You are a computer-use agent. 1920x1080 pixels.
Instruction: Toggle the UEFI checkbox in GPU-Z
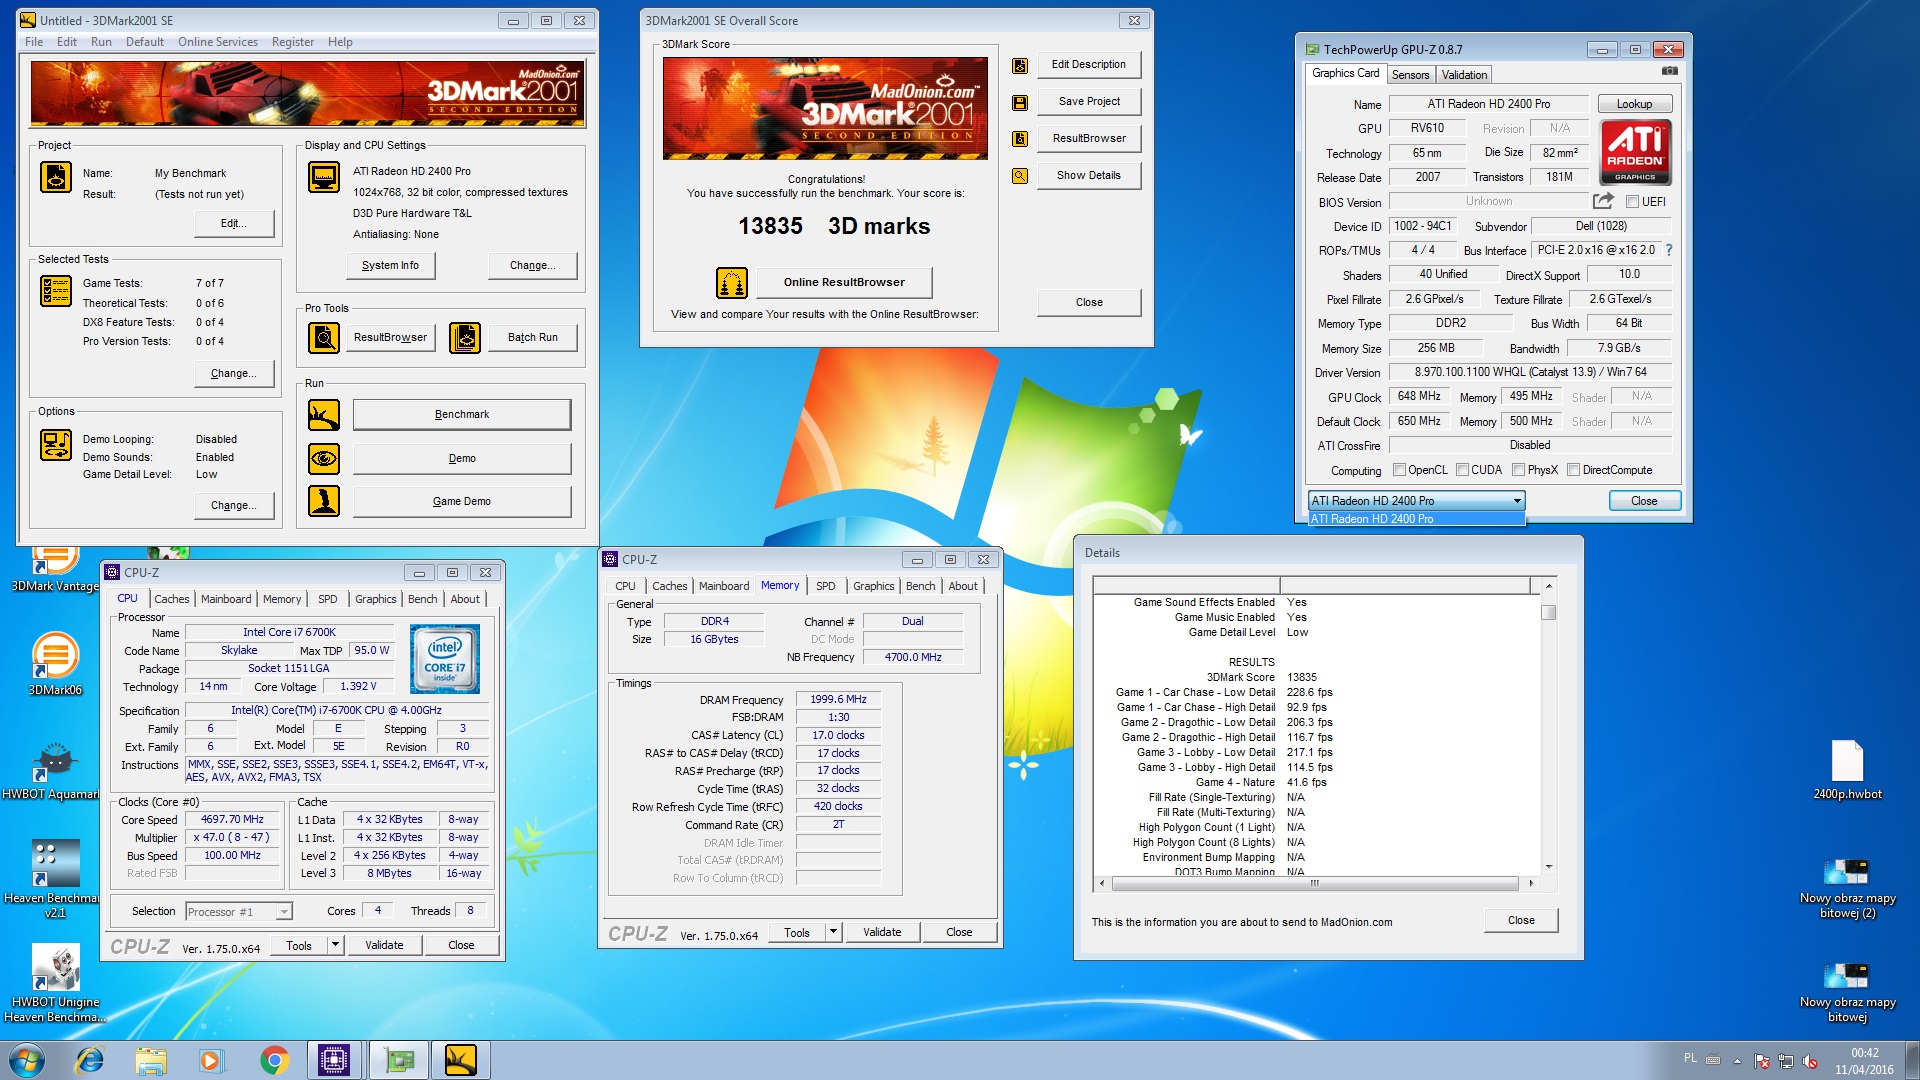click(x=1632, y=202)
